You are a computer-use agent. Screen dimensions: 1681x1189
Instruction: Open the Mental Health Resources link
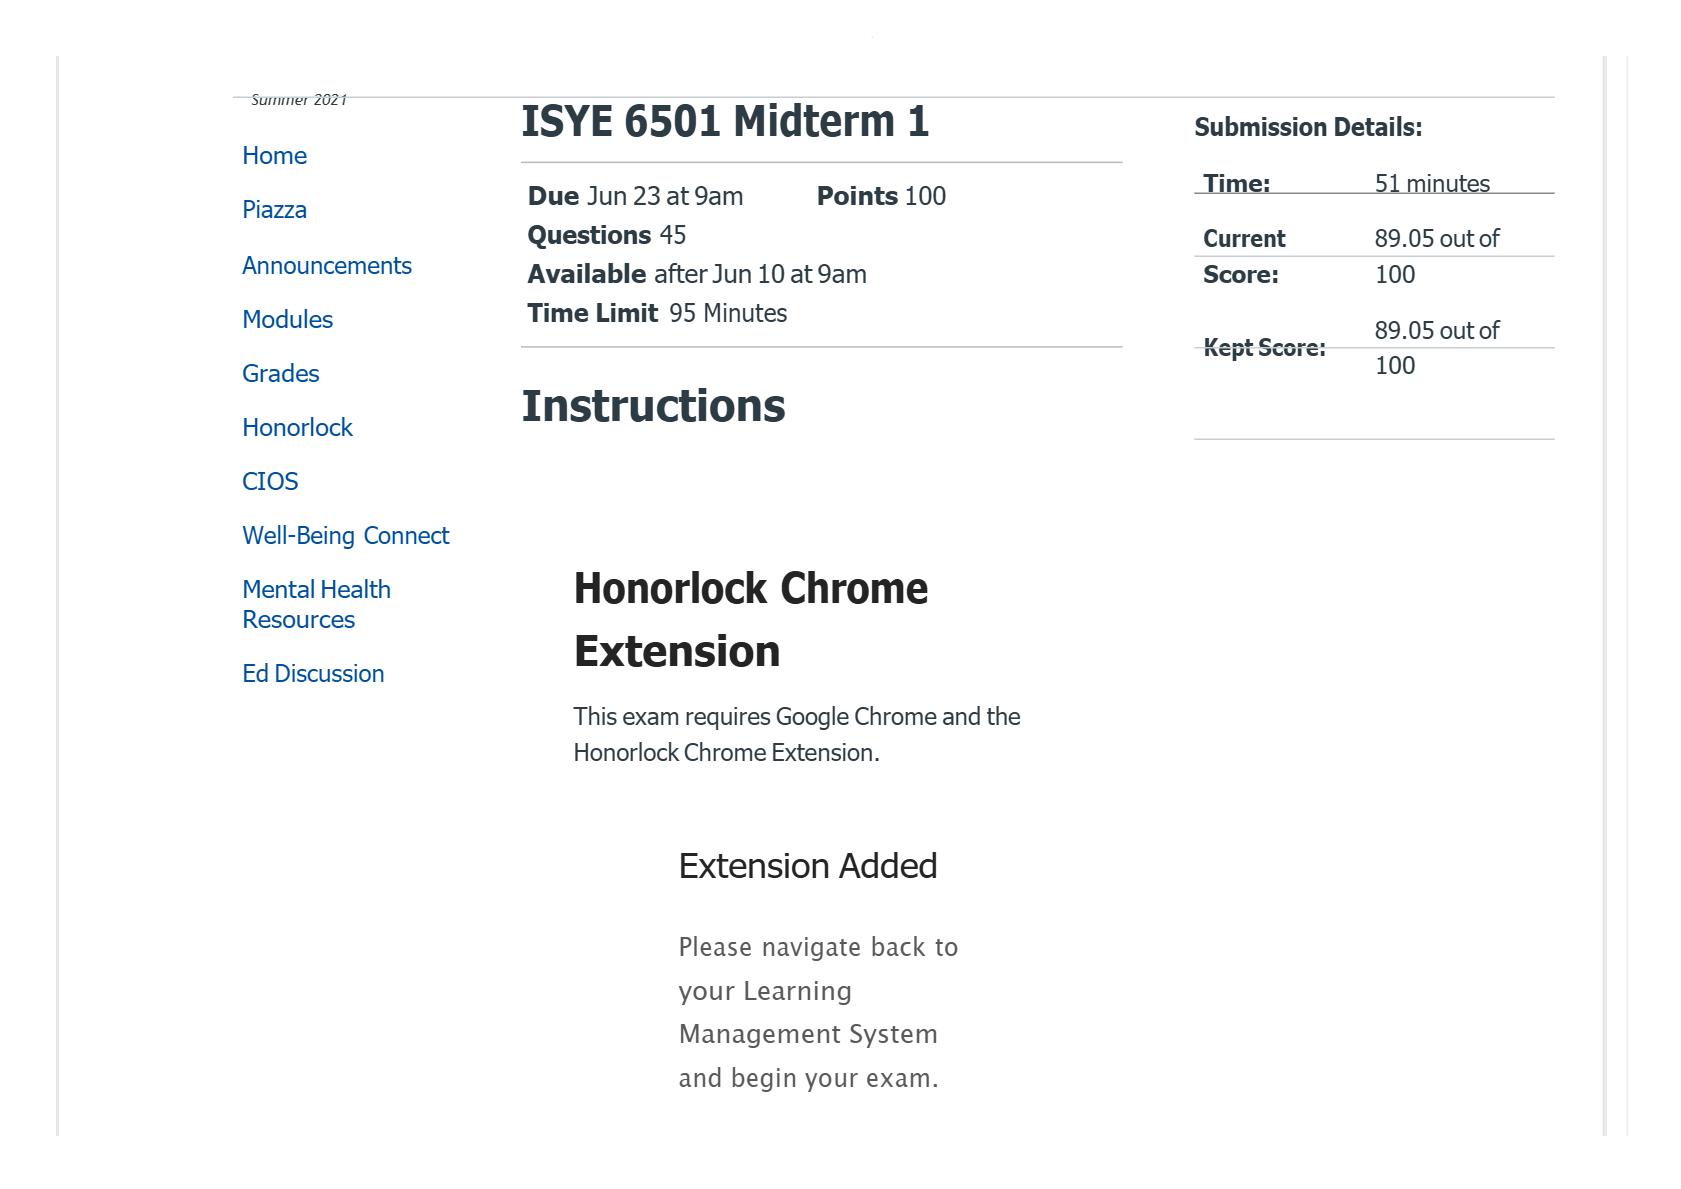tap(316, 605)
